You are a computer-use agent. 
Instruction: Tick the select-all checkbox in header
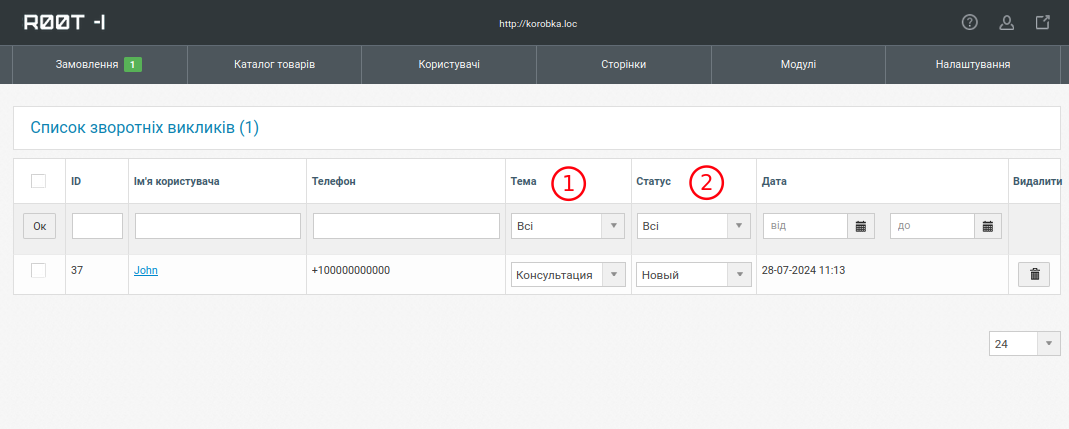click(x=39, y=181)
